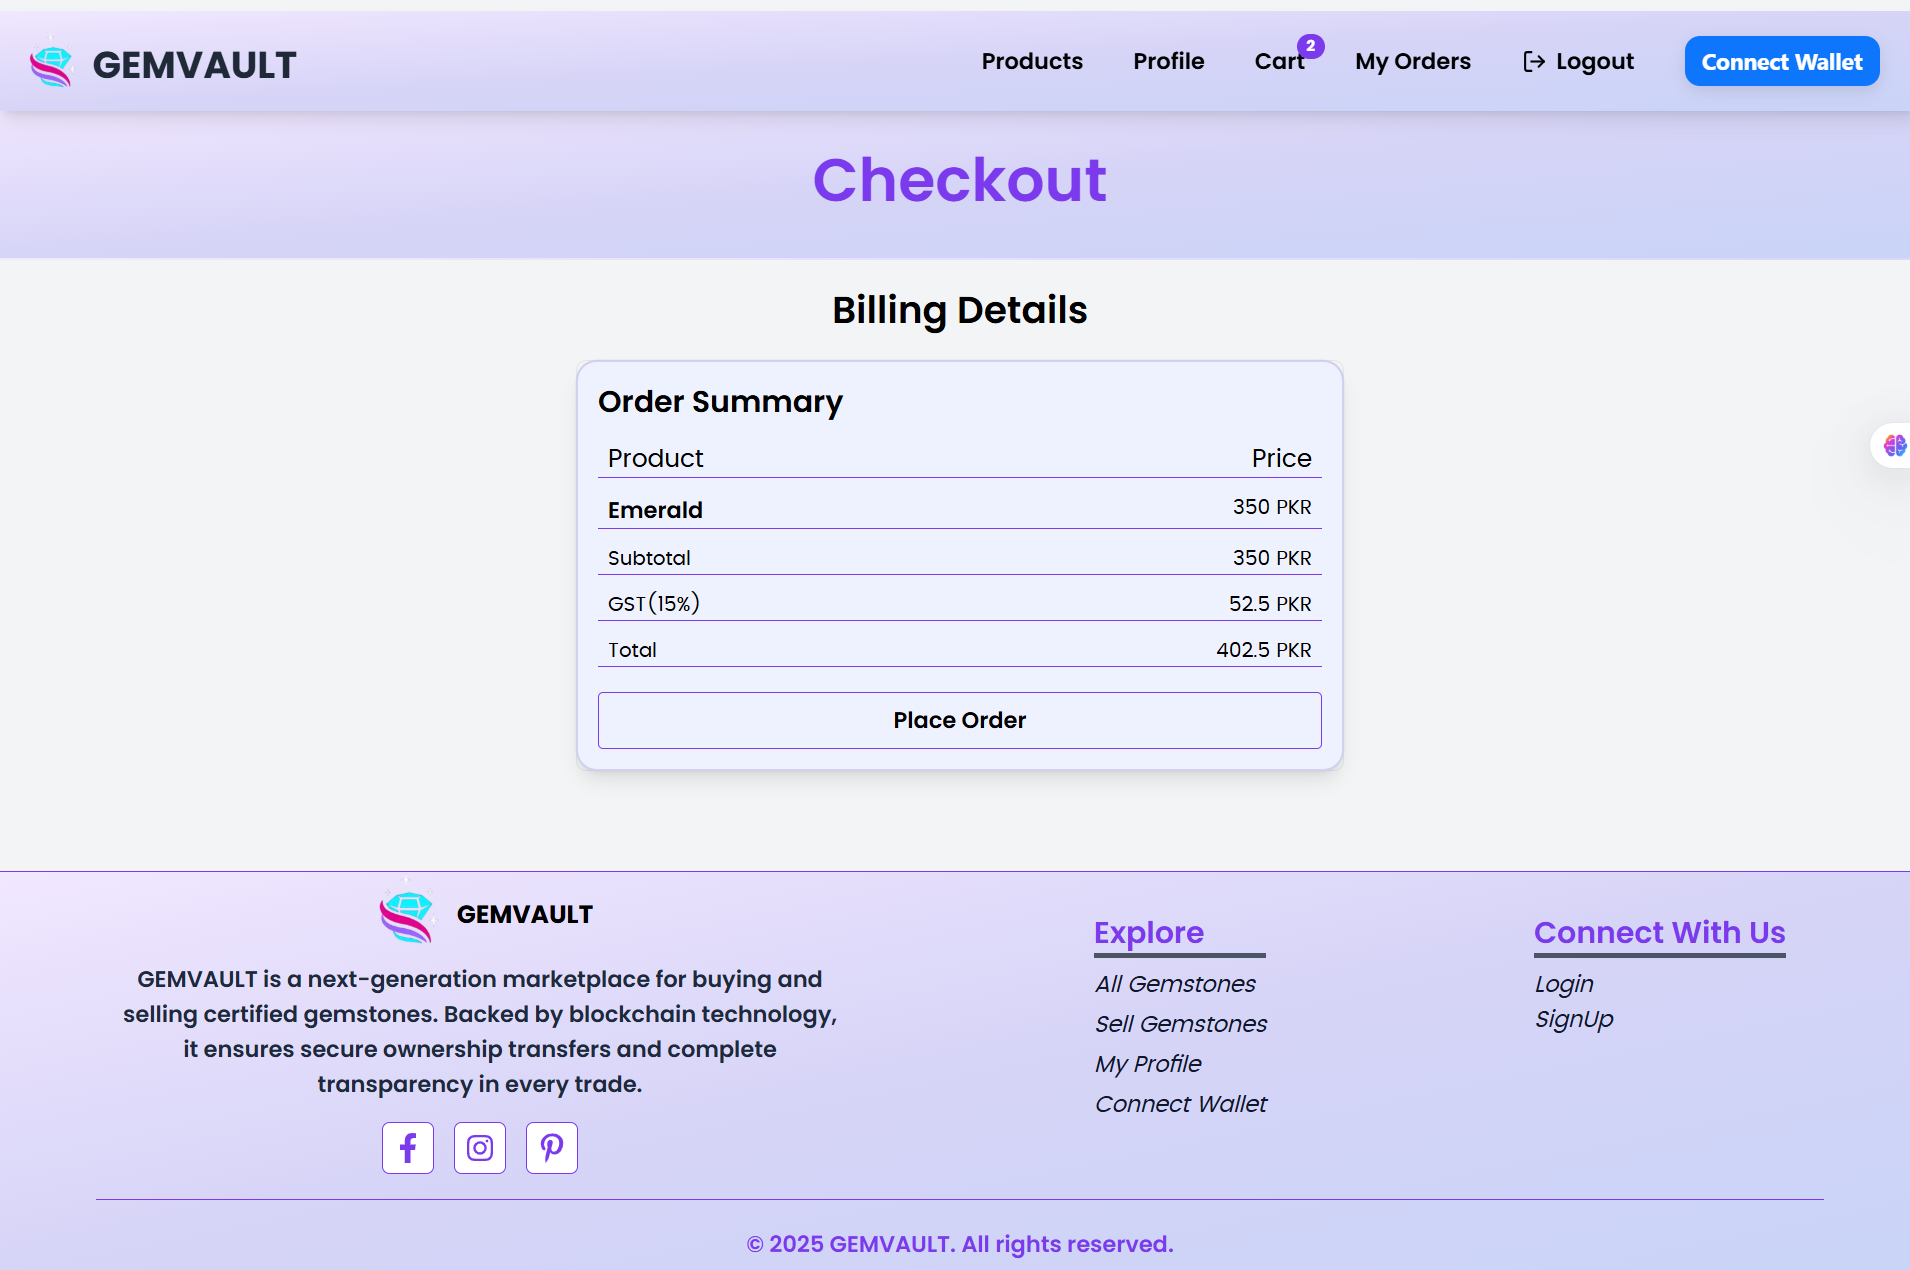Click Connect Wallet link in Explore section
1910x1270 pixels.
(x=1180, y=1104)
